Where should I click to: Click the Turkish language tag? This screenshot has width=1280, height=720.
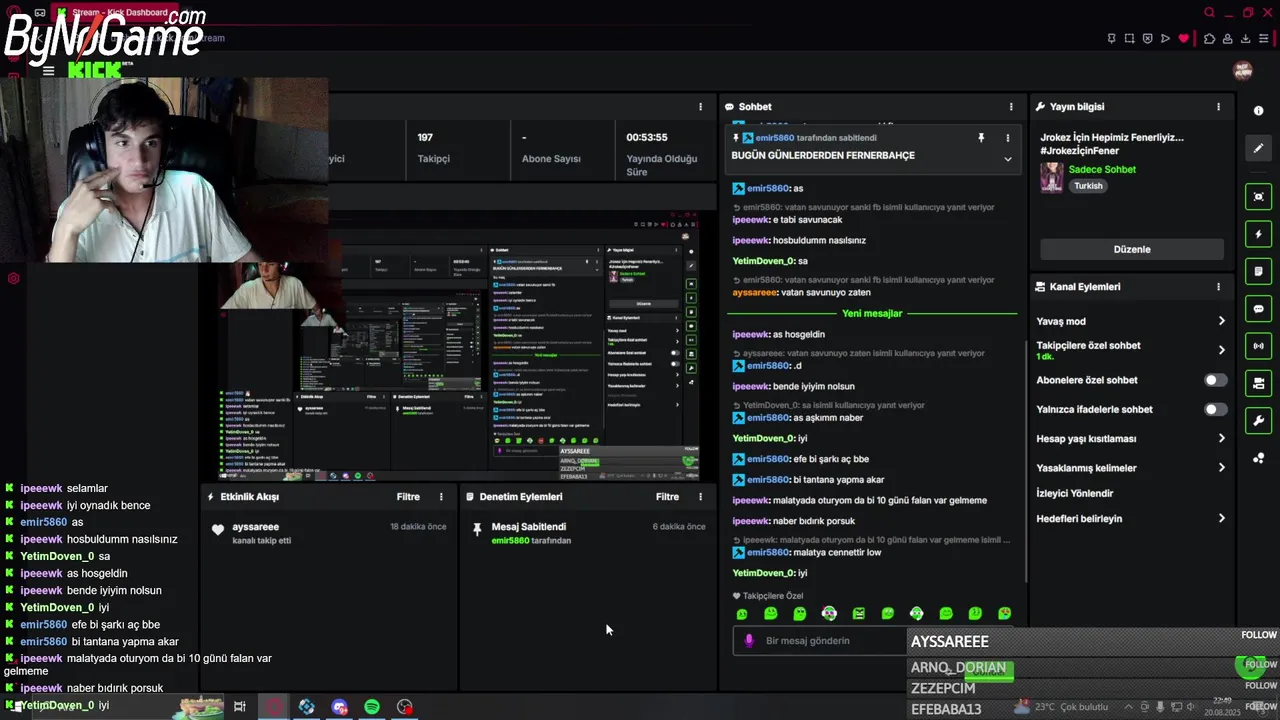pyautogui.click(x=1088, y=186)
